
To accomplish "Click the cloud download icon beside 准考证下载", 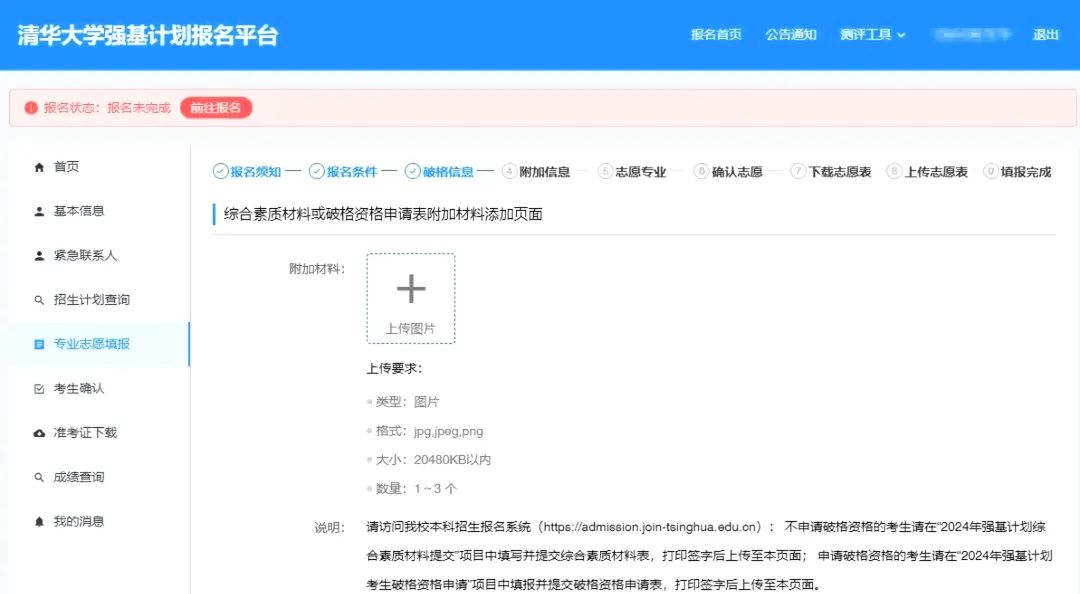I will 39,433.
